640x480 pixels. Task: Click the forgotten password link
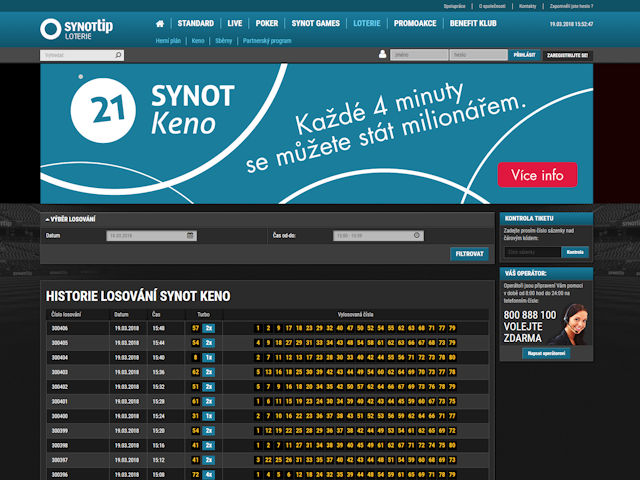[571, 6]
